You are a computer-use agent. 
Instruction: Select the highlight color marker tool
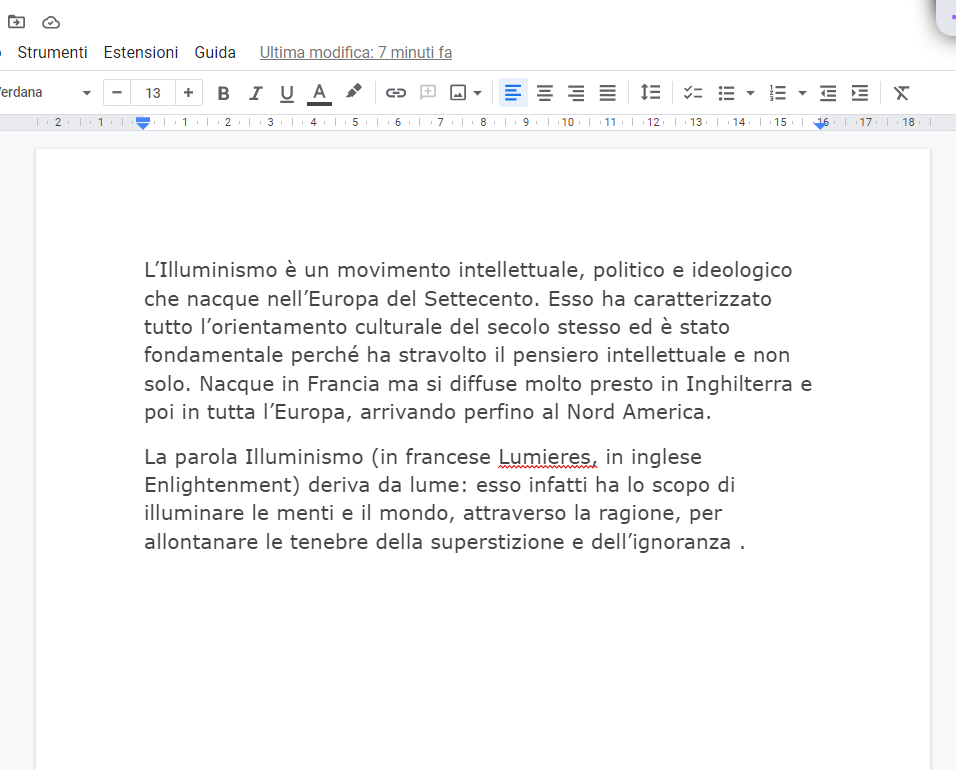(x=353, y=92)
